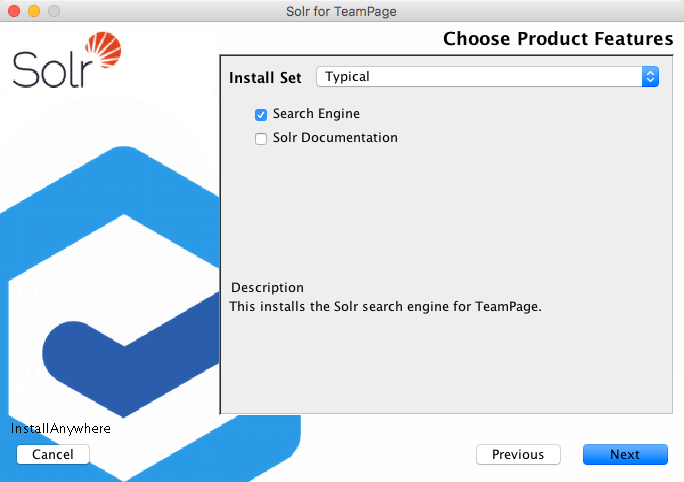Click the Description text about Solr search engine
Viewport: 684px width, 482px height.
coord(385,307)
